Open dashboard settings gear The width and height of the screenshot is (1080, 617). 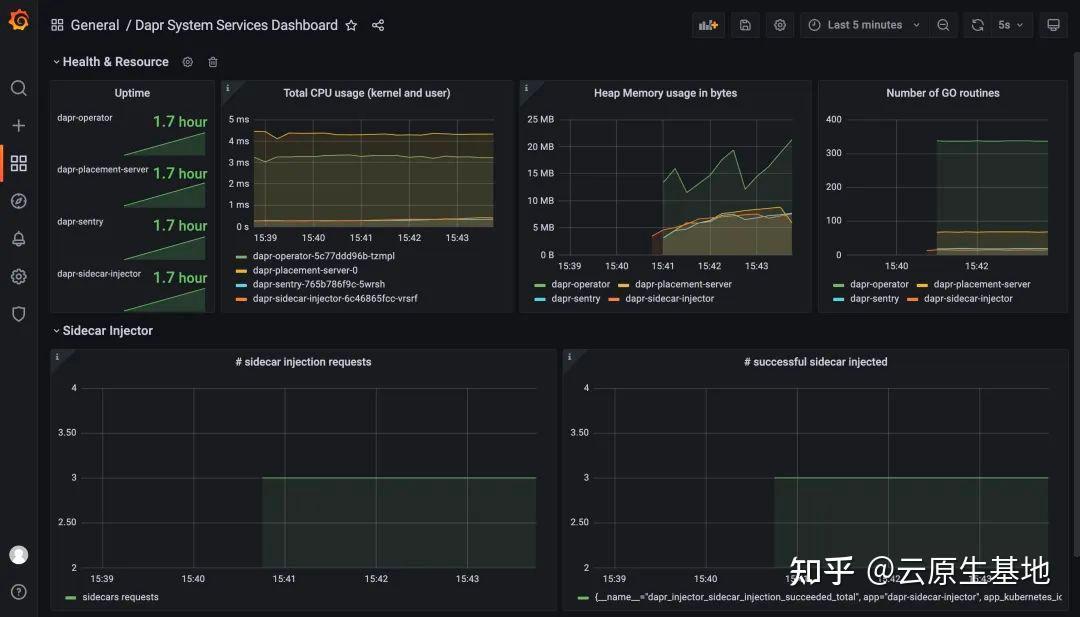click(x=780, y=24)
